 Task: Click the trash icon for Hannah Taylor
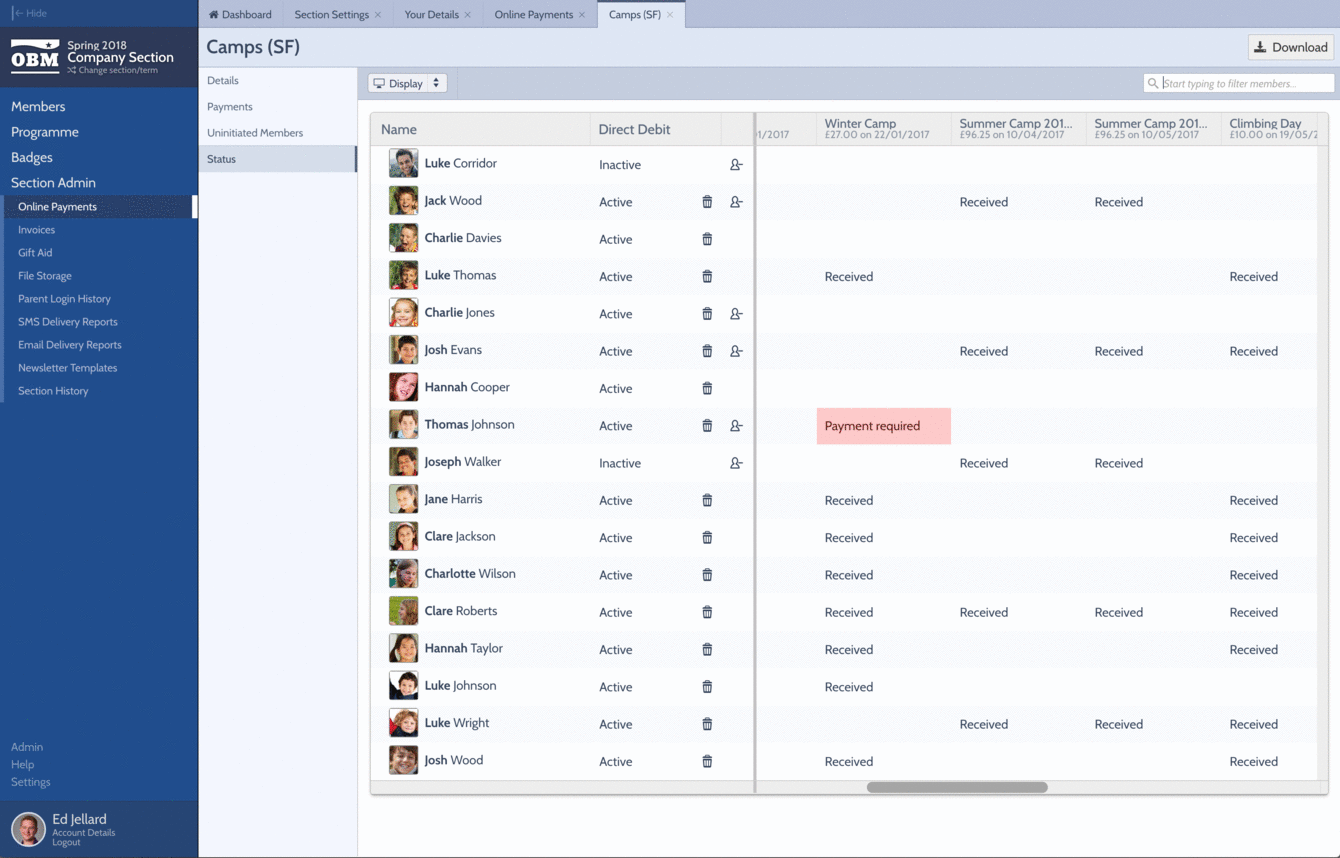(x=707, y=650)
